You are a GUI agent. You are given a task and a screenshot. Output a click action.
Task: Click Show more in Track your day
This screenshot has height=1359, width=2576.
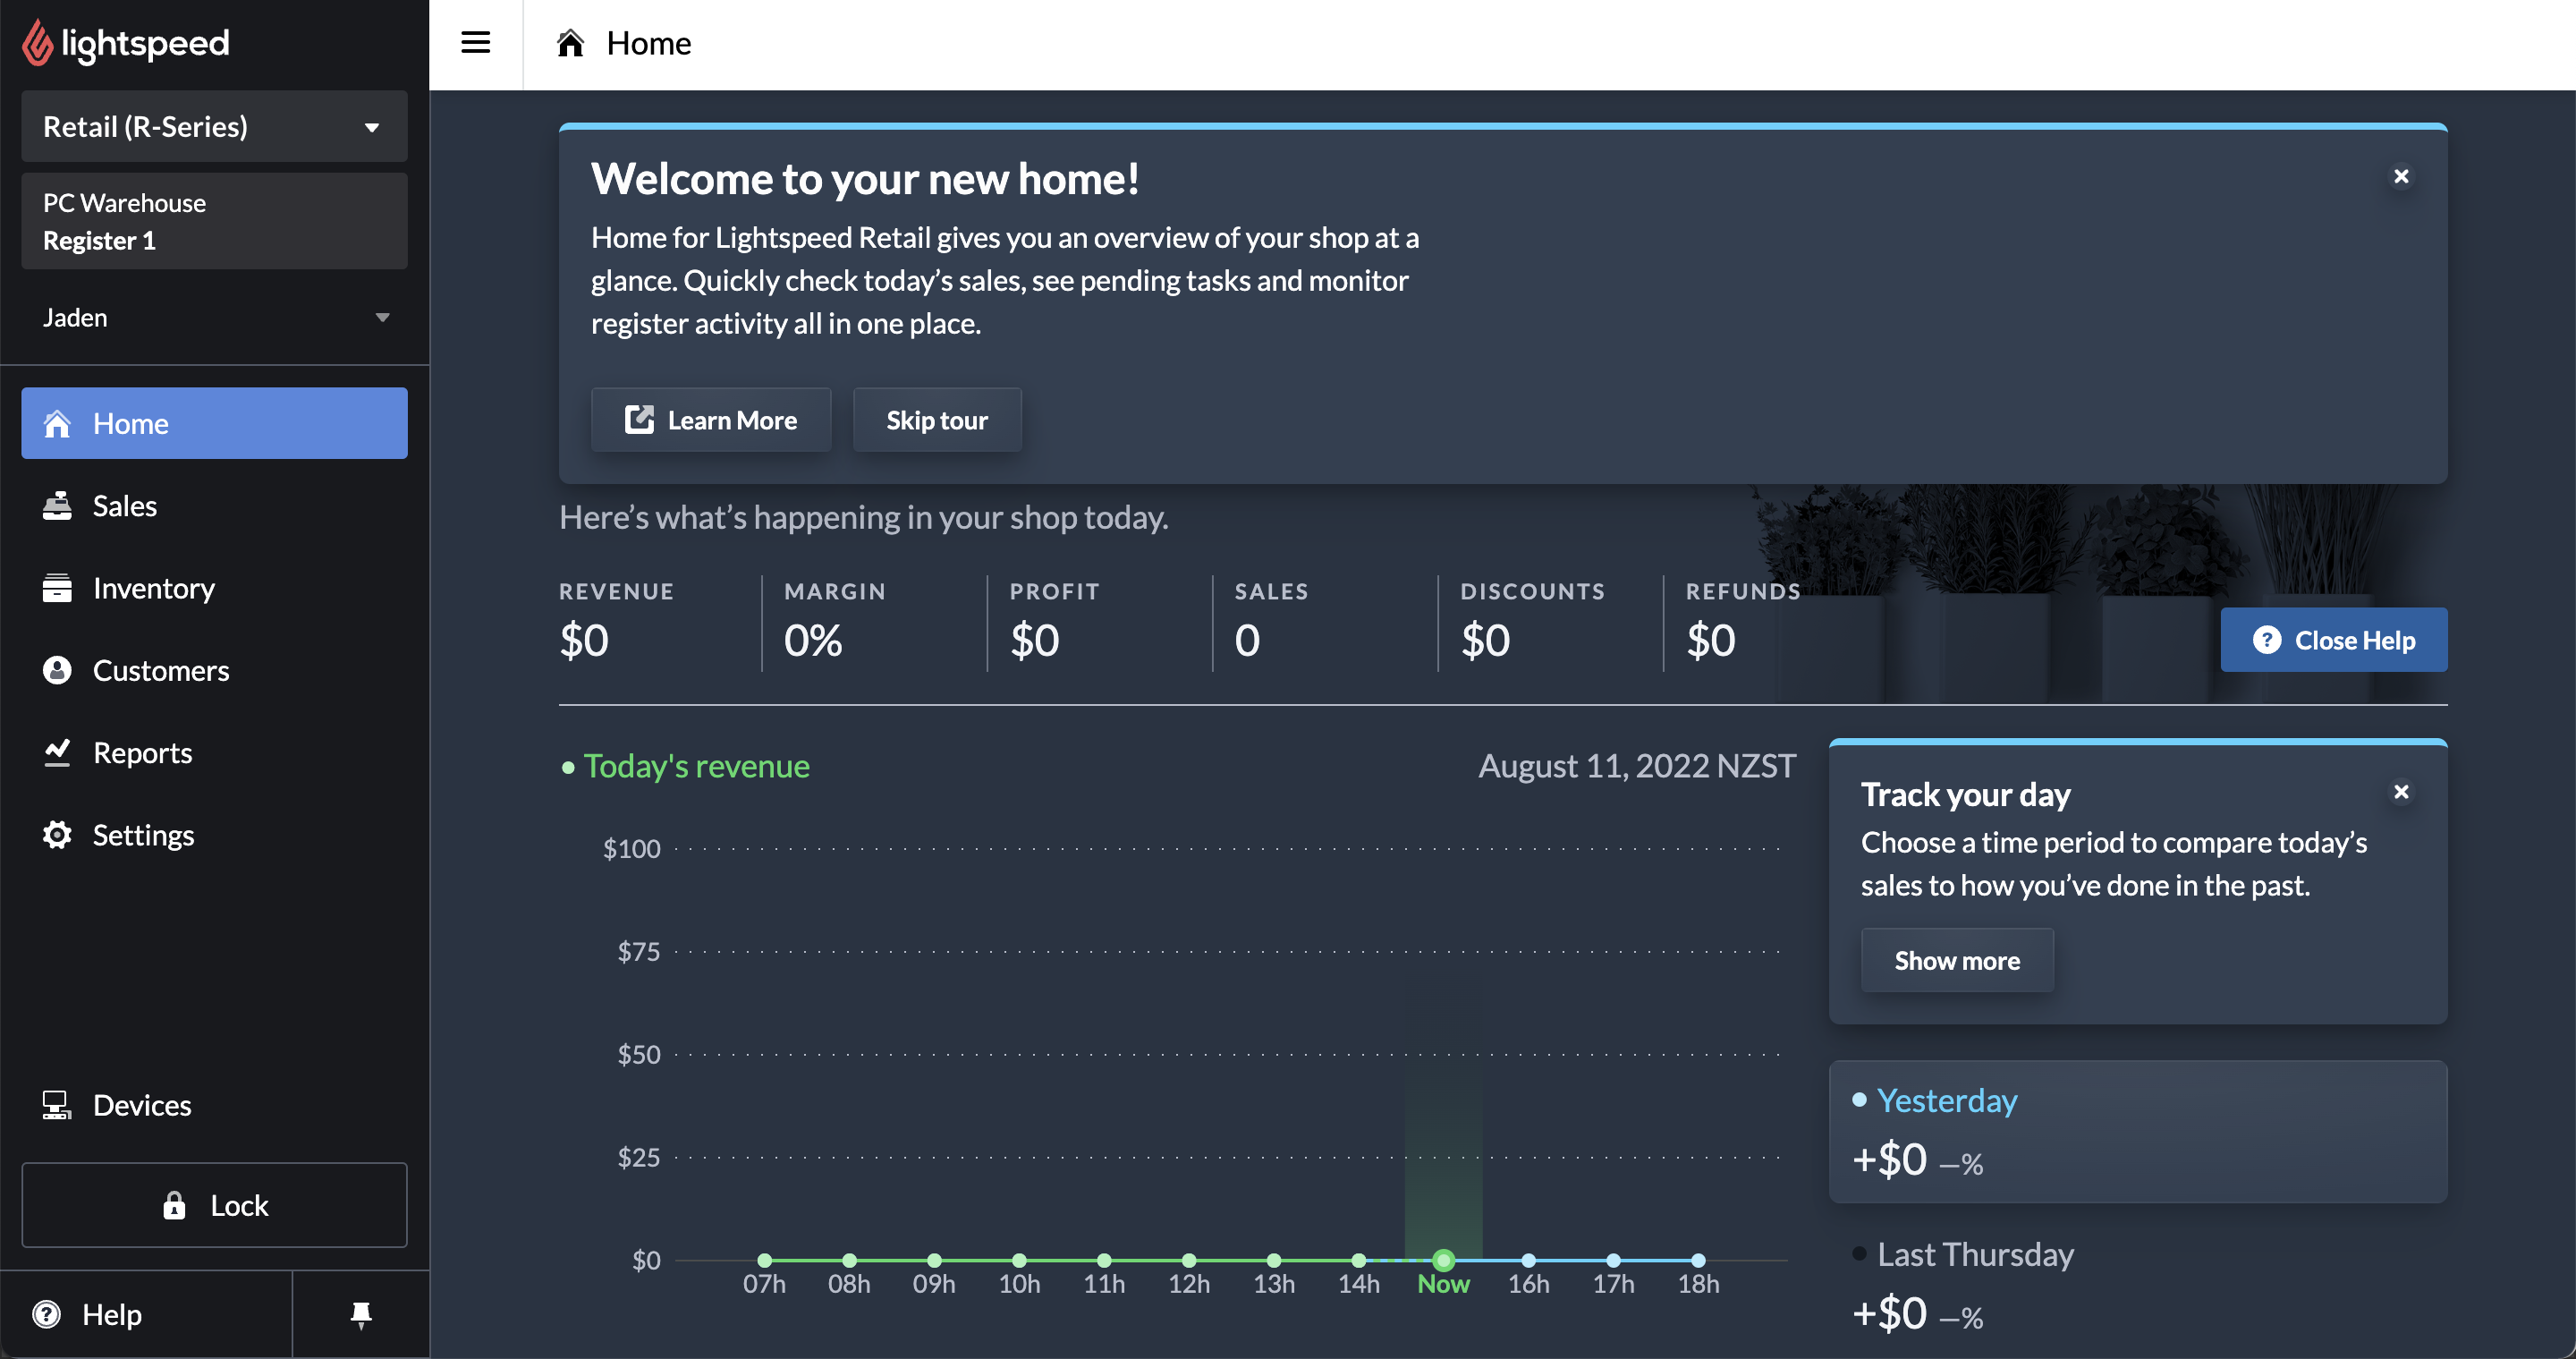[x=1957, y=960]
